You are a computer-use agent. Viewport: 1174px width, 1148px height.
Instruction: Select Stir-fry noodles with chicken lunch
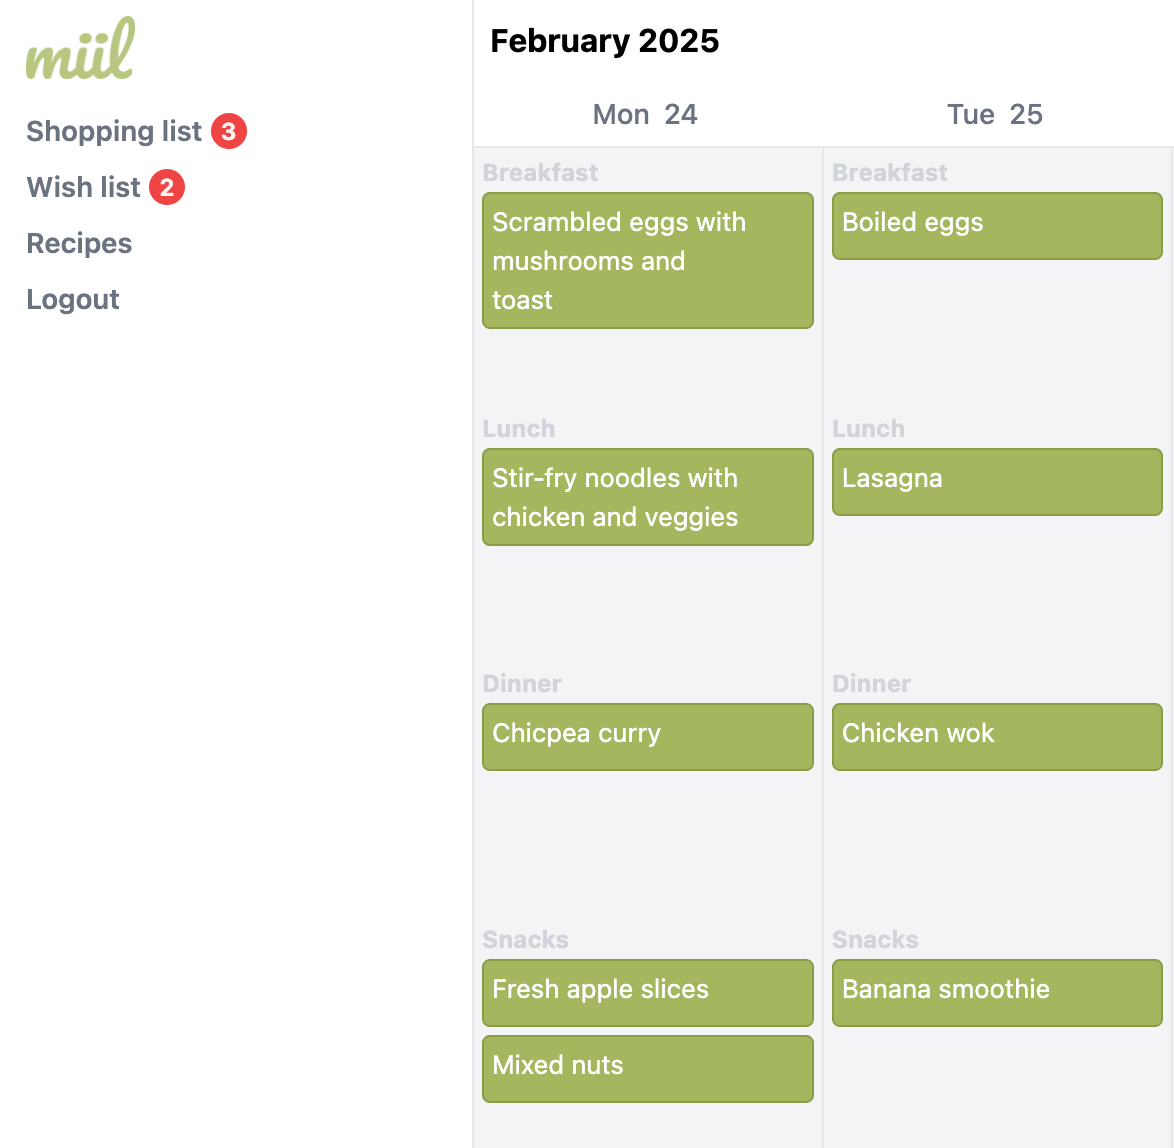[x=647, y=497]
